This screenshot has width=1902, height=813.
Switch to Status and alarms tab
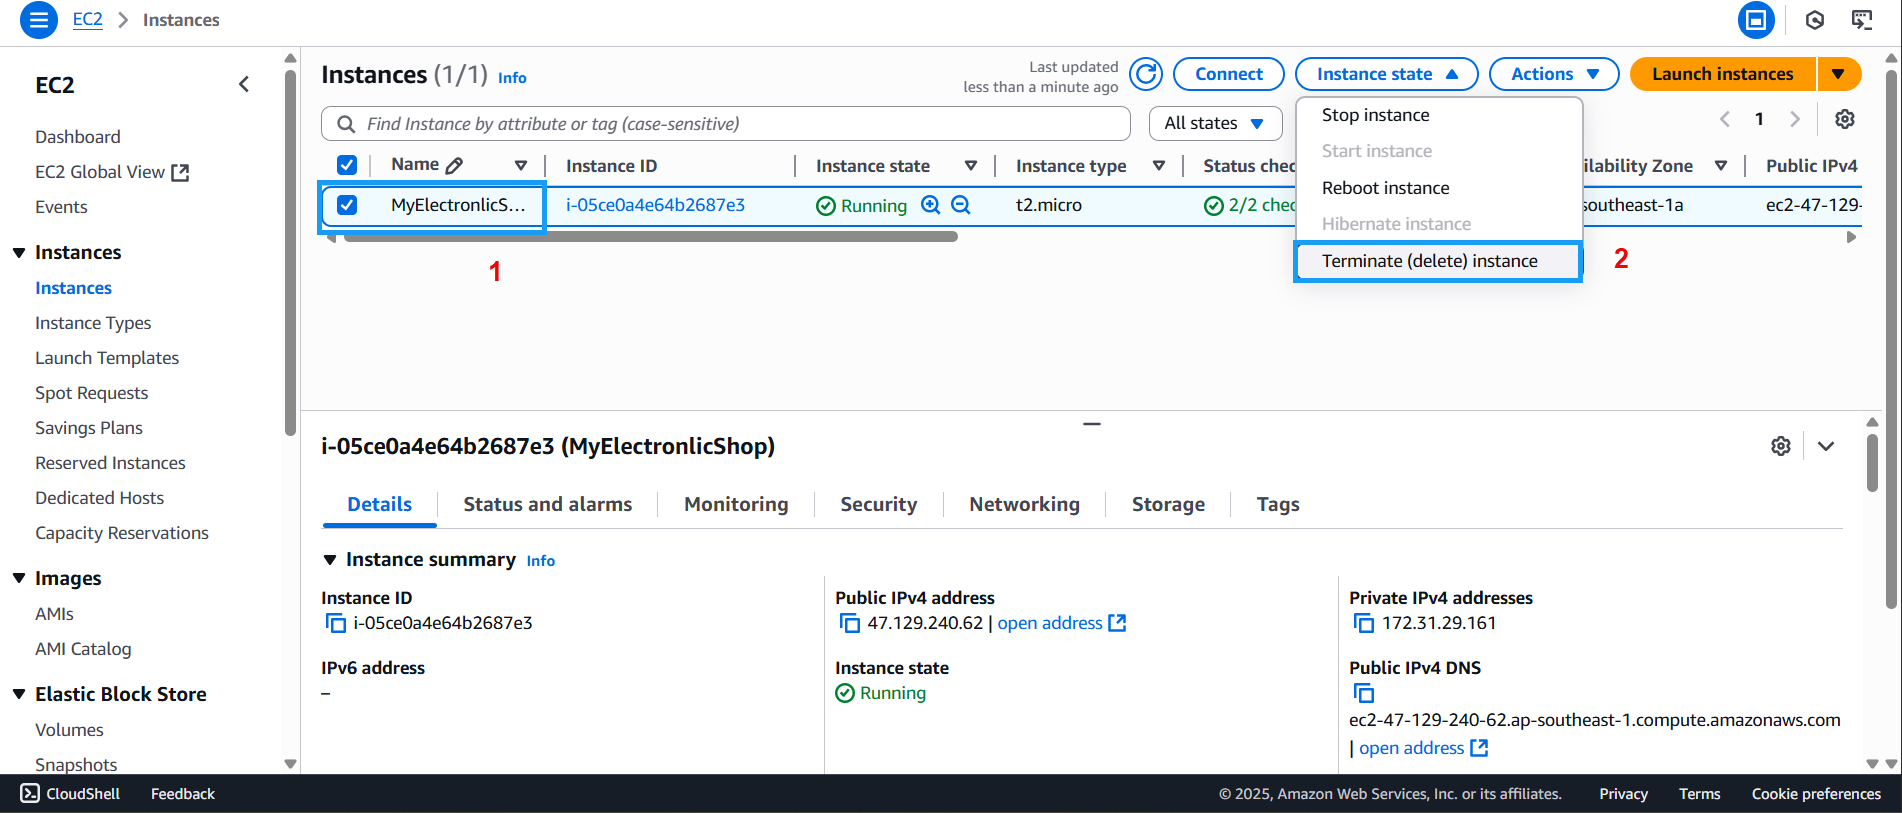tap(547, 505)
